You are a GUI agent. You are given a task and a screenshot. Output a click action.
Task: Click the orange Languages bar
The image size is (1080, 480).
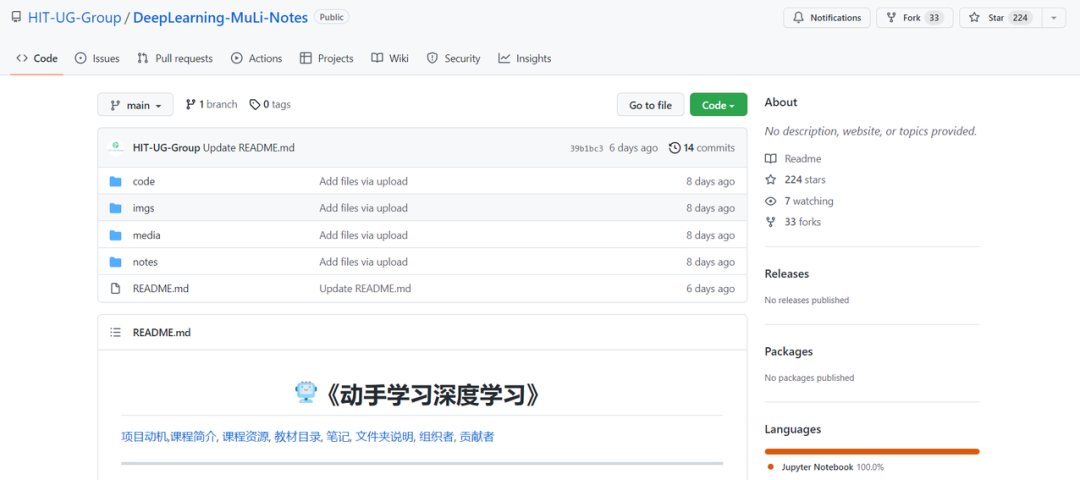click(x=871, y=452)
